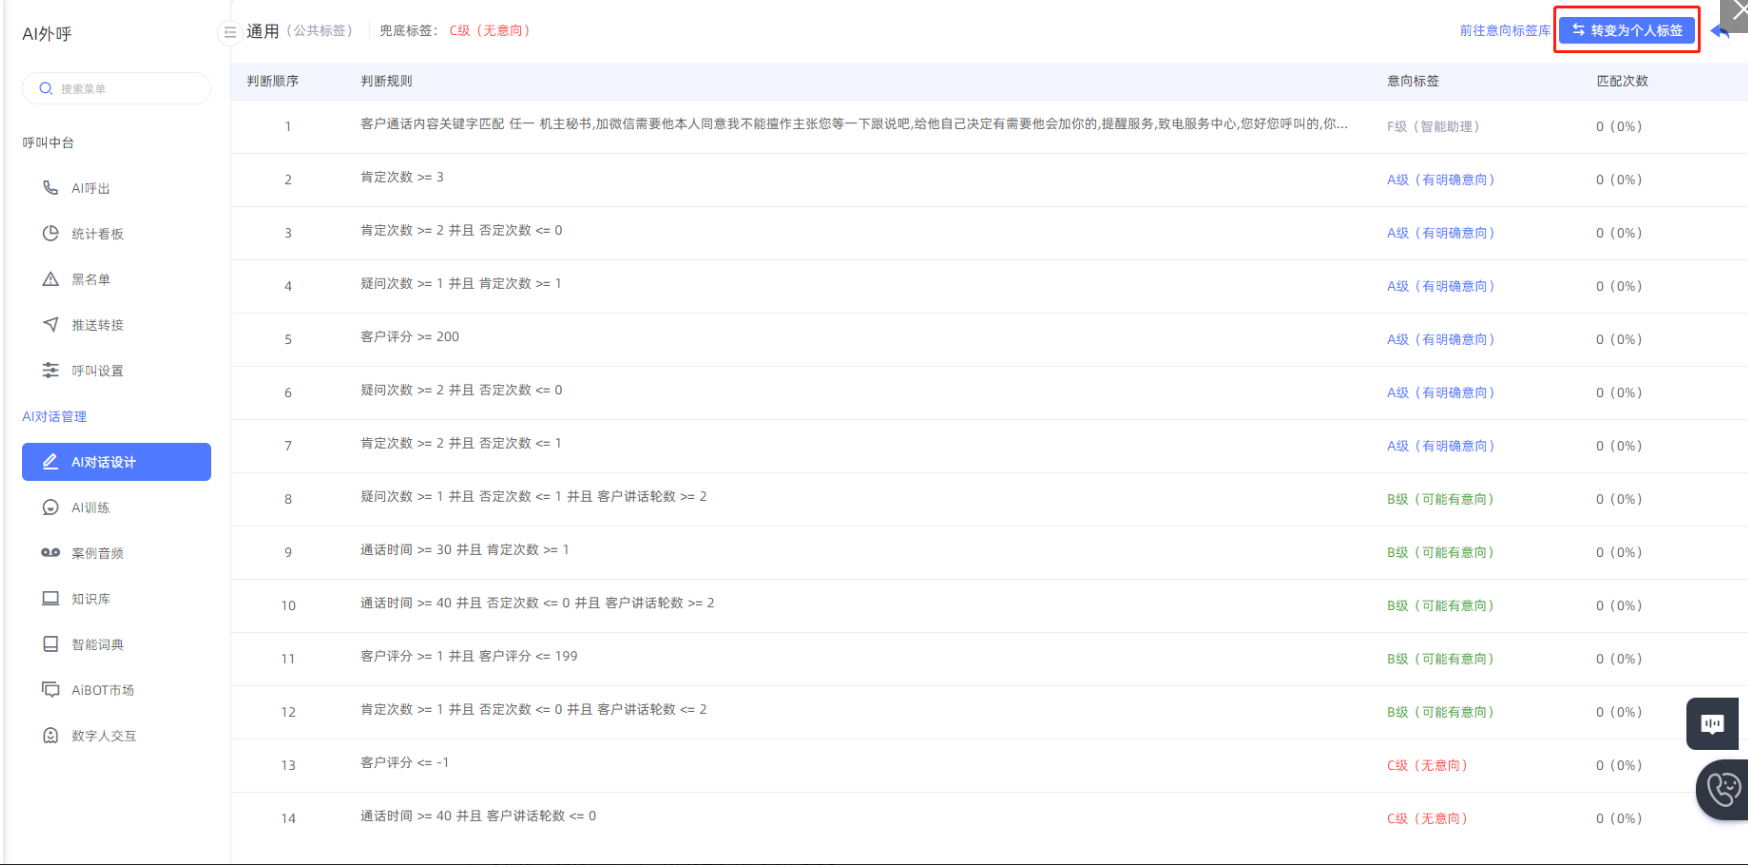Screen dimensions: 1748x865
Task: Open floating phone support widget
Action: pyautogui.click(x=1723, y=790)
